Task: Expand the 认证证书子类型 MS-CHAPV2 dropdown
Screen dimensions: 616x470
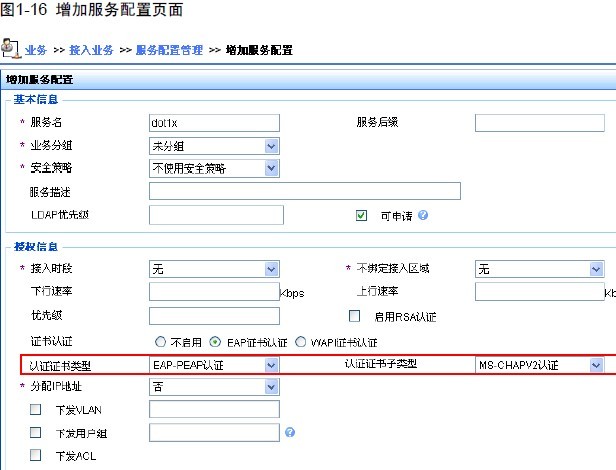Action: [x=596, y=366]
